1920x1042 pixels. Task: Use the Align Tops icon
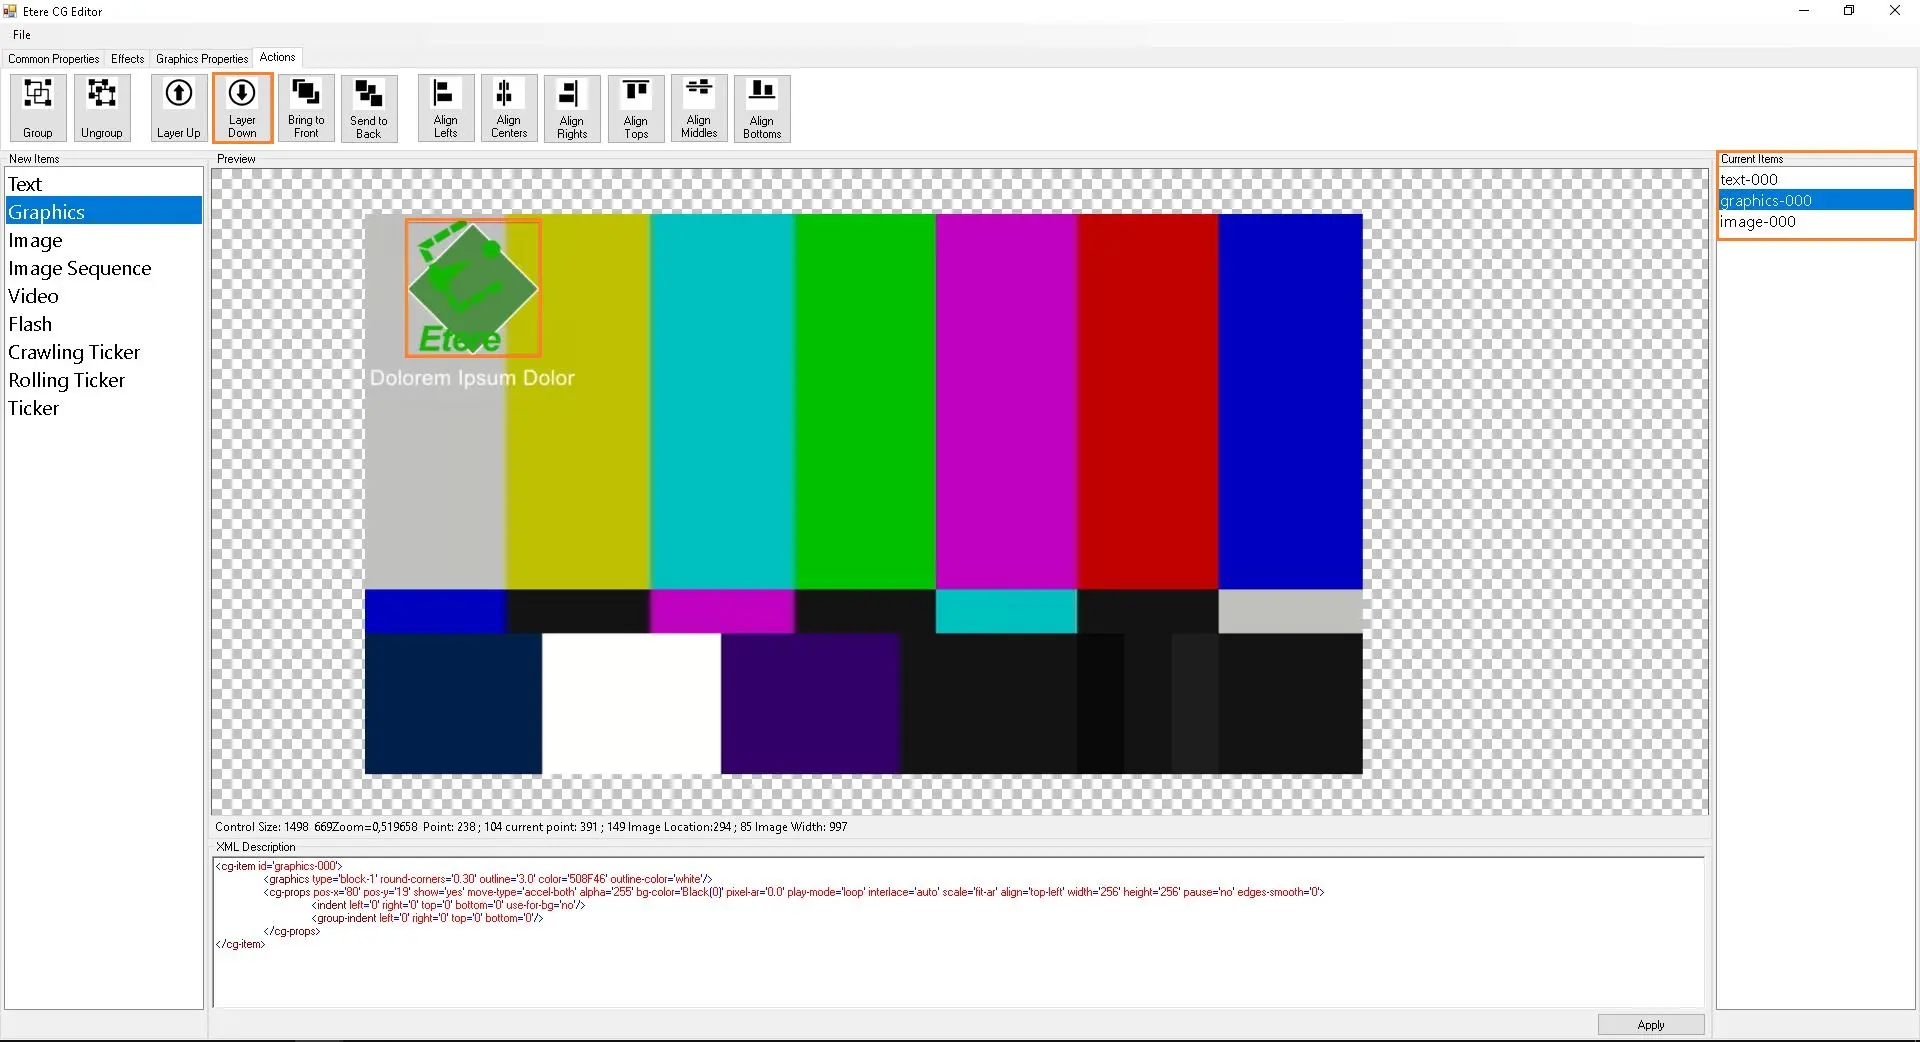636,108
